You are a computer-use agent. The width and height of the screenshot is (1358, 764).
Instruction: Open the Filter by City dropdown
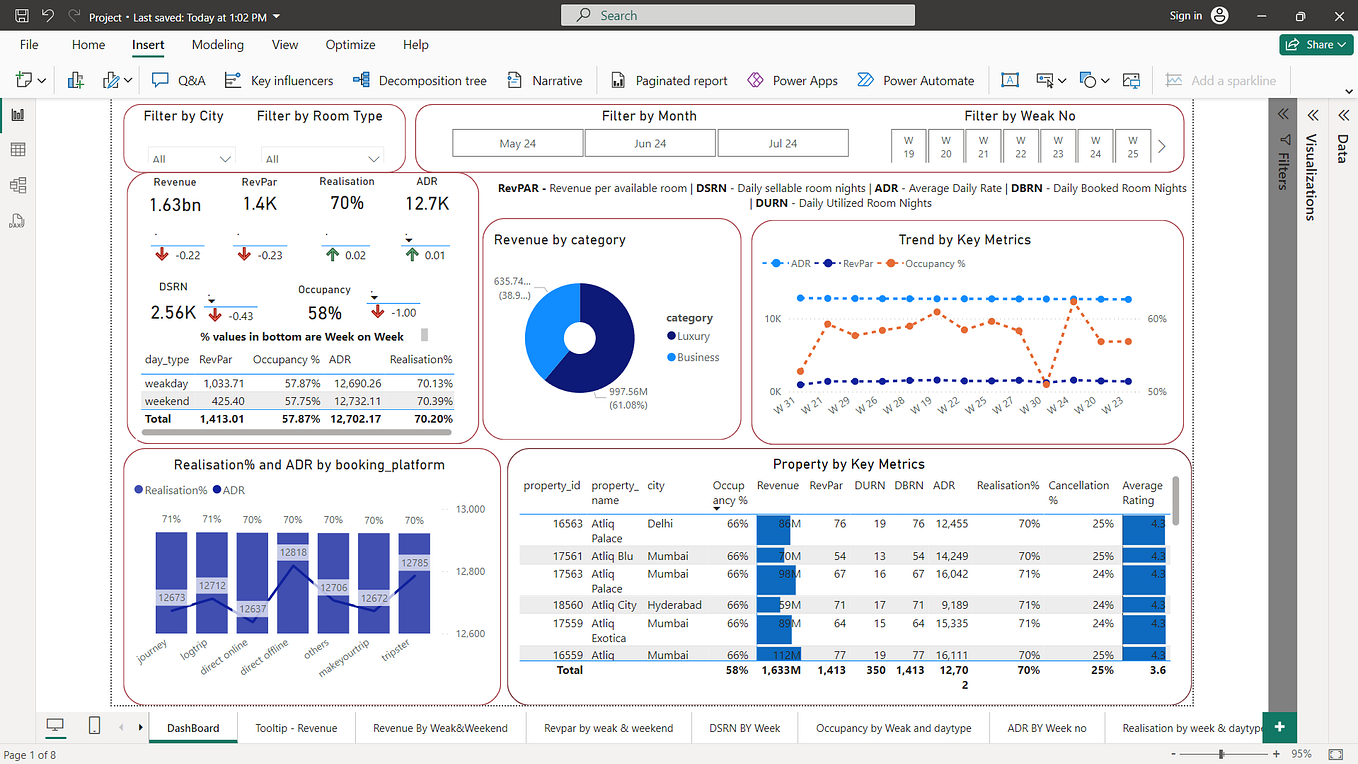point(191,158)
